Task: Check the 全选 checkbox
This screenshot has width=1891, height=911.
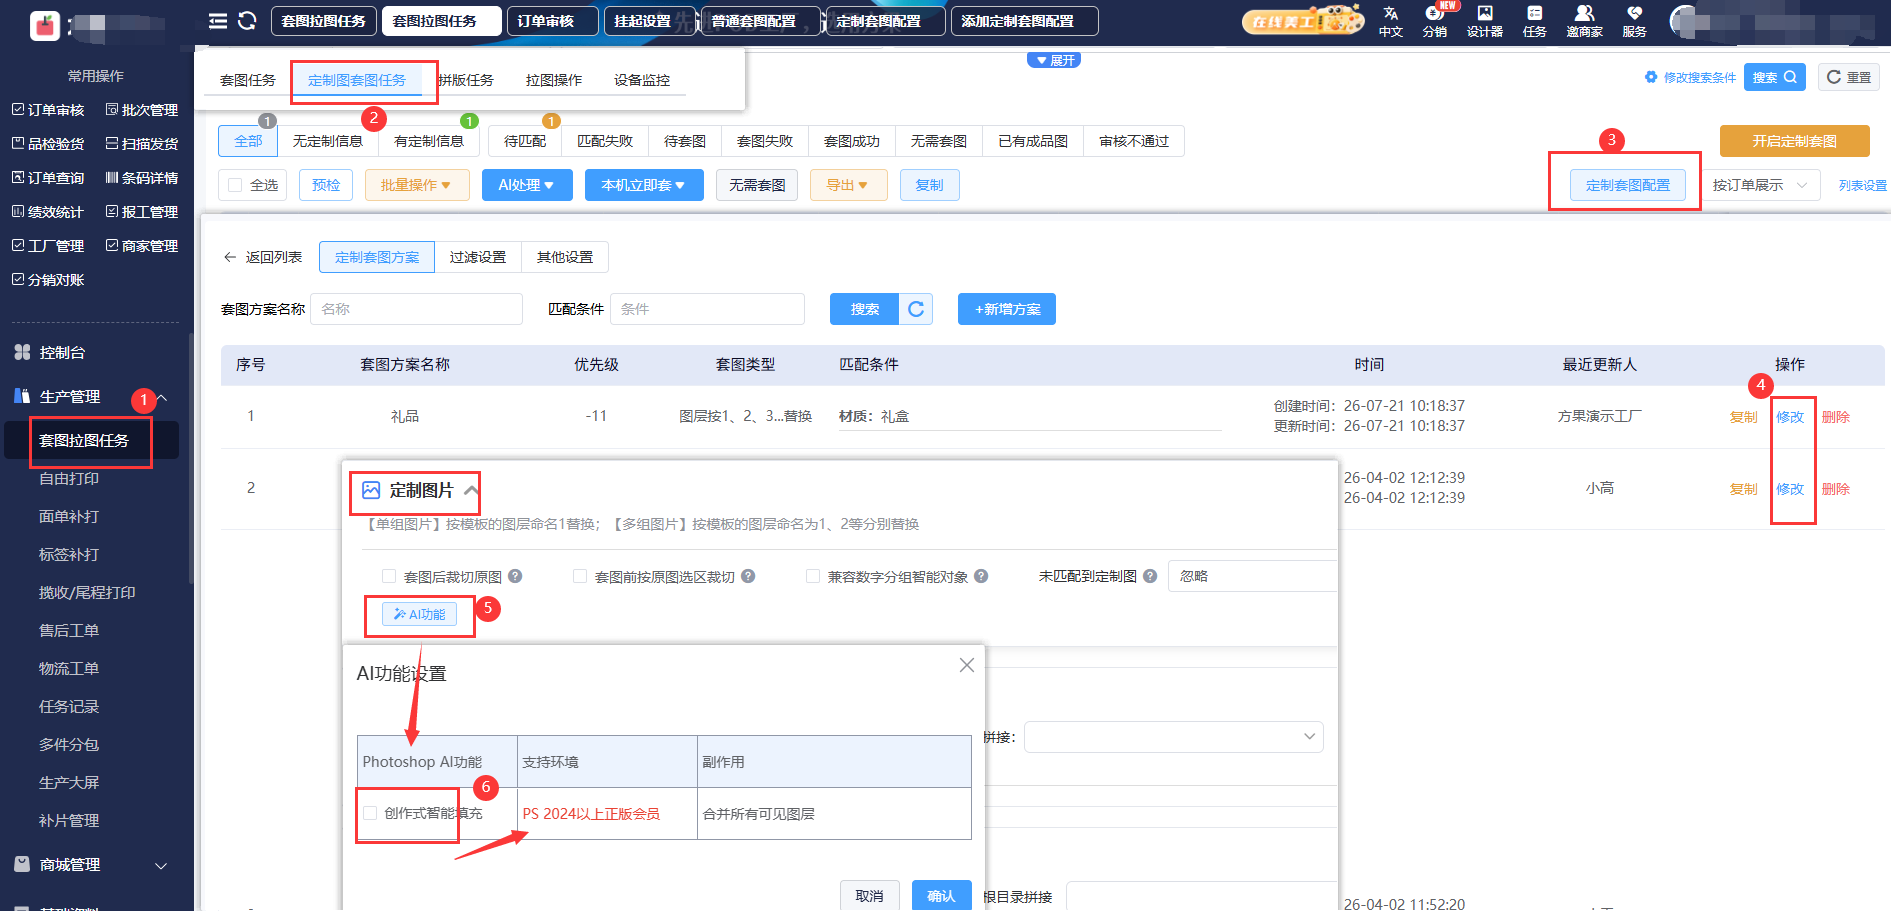Action: pyautogui.click(x=235, y=185)
